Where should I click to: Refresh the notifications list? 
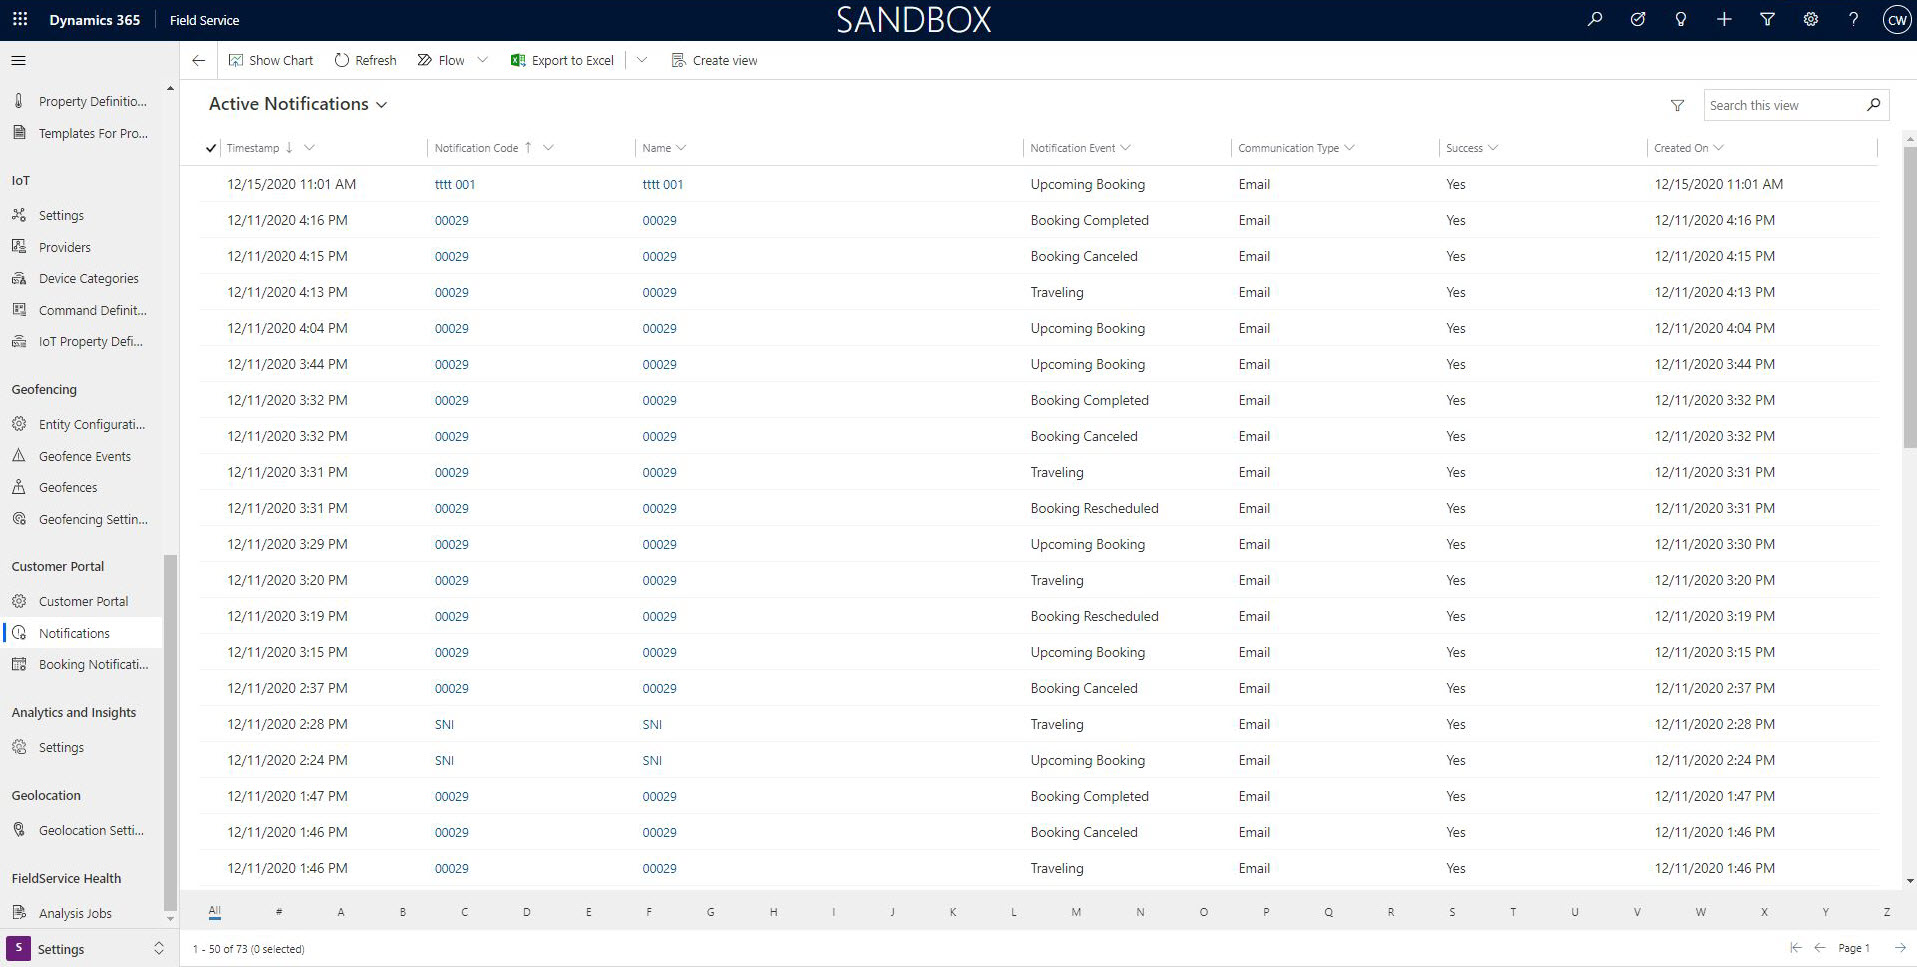[365, 61]
